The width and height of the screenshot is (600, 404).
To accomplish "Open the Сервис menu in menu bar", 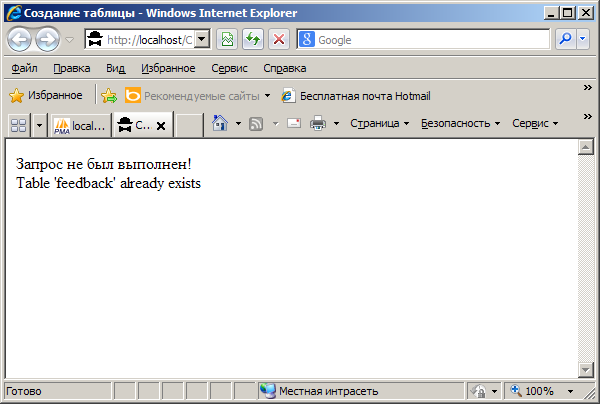I will 229,68.
